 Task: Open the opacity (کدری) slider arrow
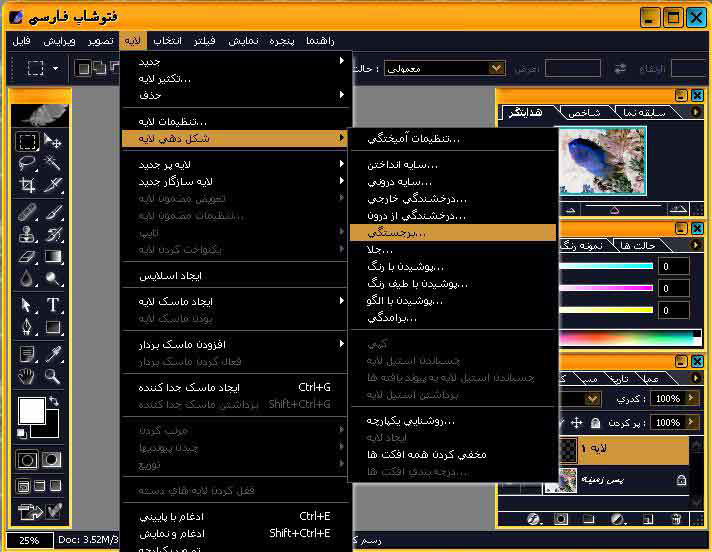click(691, 398)
